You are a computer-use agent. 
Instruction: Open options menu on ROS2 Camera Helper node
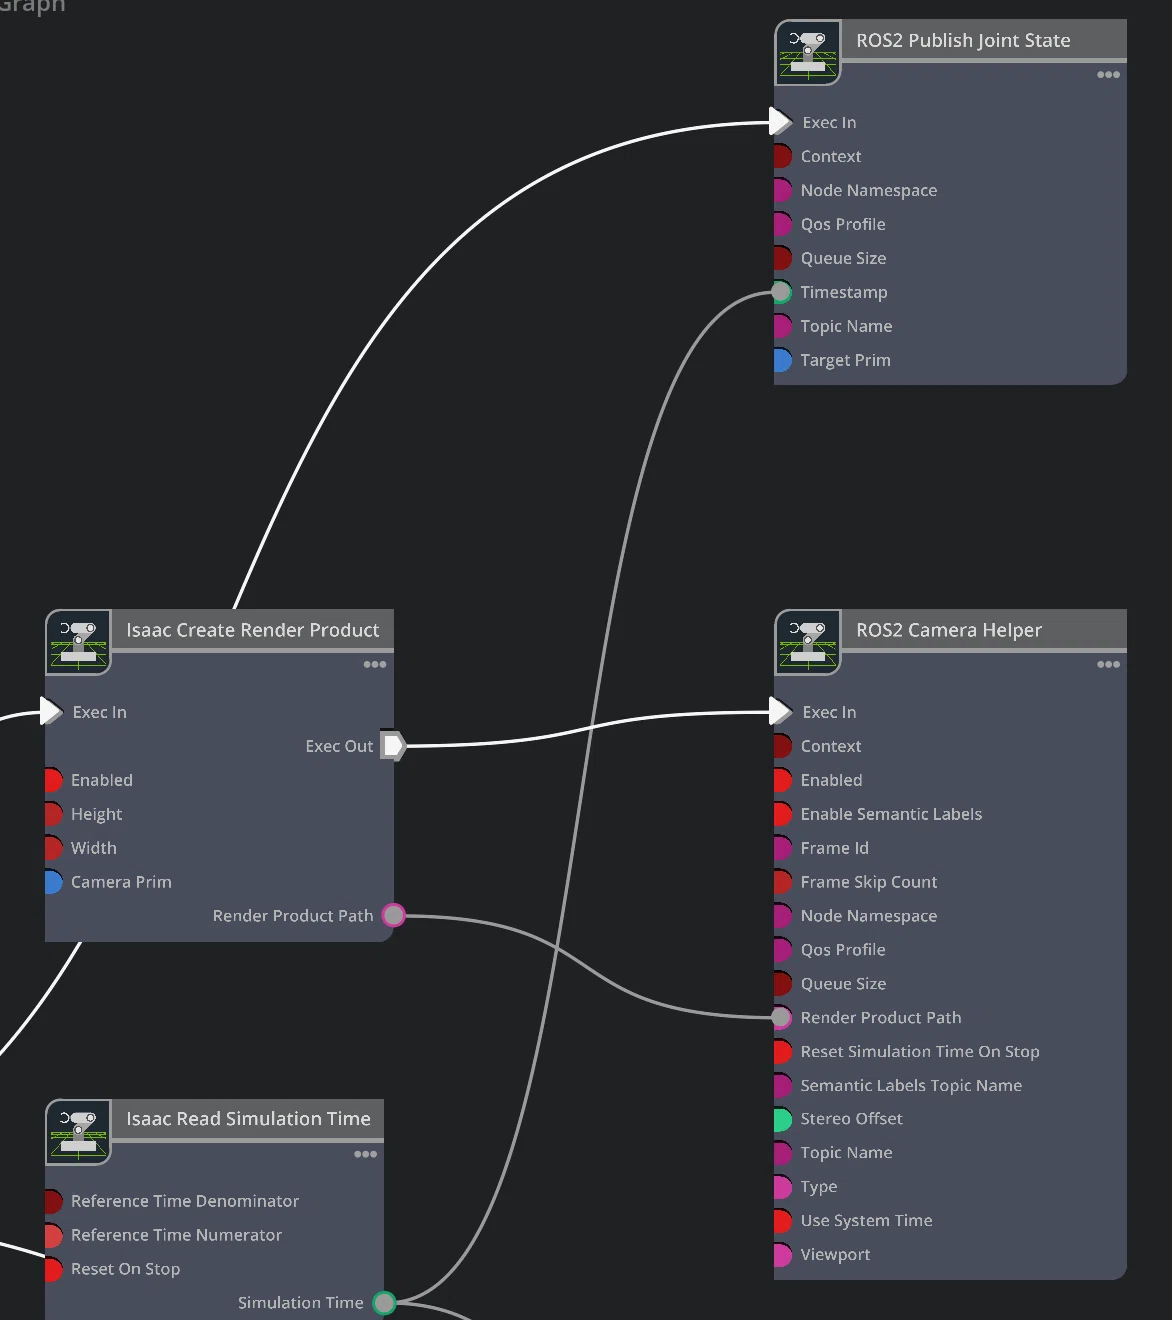(1108, 665)
